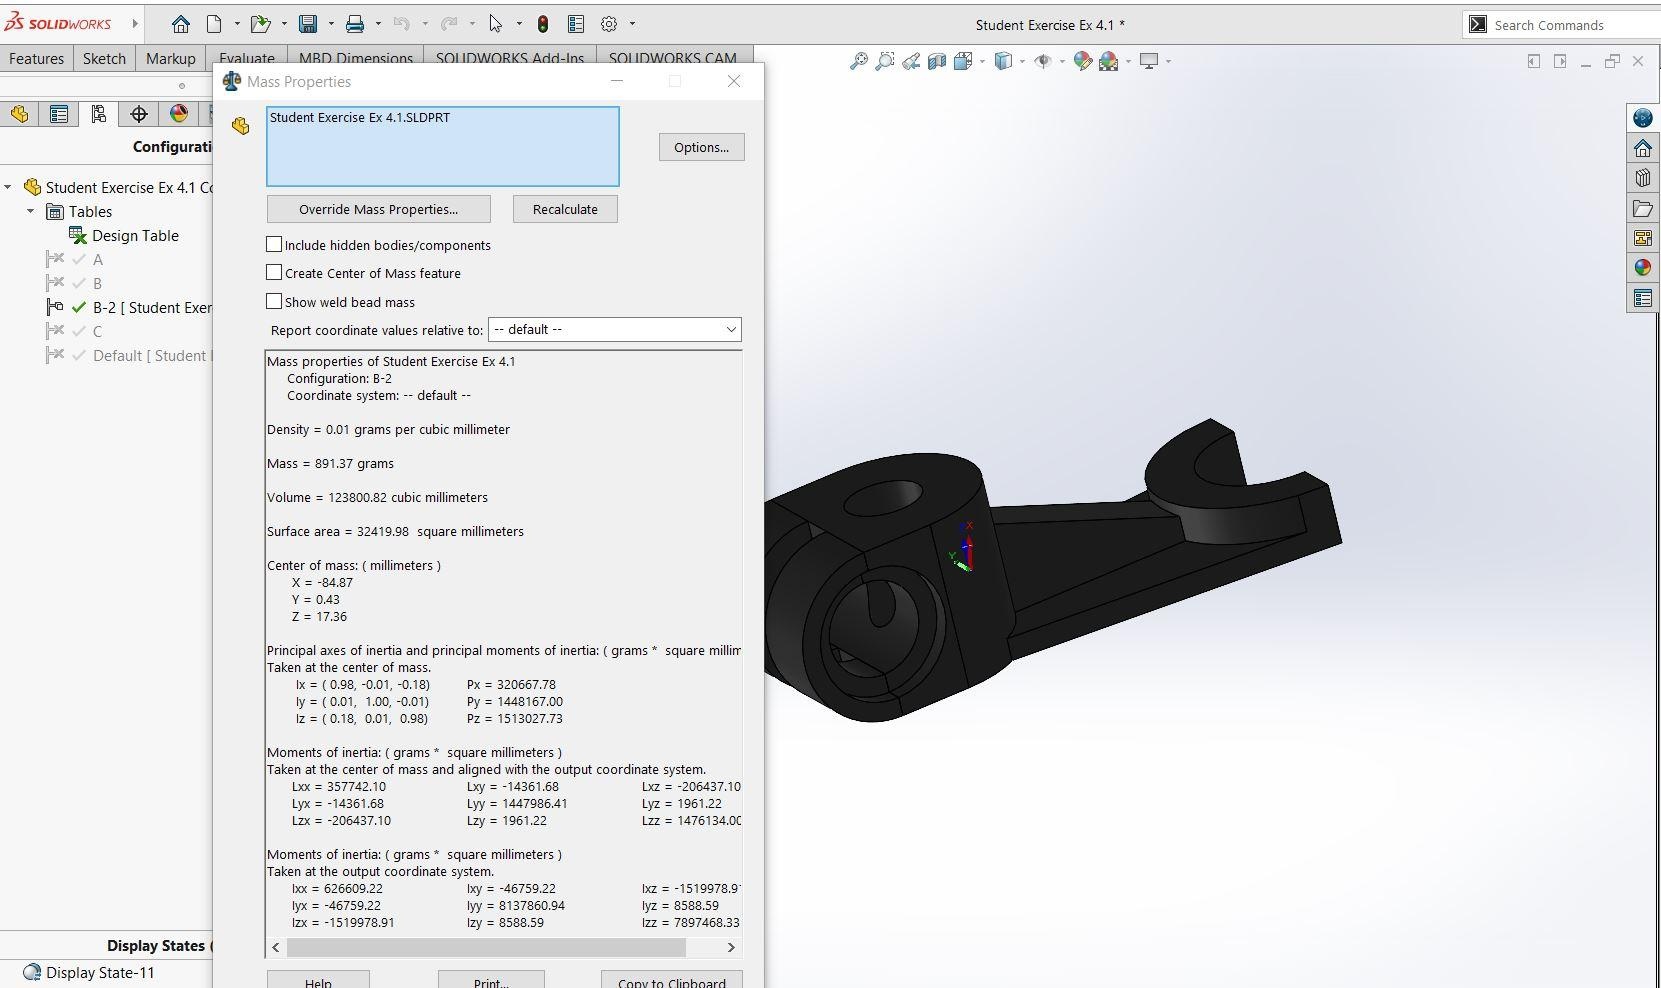1661x988 pixels.
Task: Click the Open document folder icon
Action: click(x=260, y=24)
